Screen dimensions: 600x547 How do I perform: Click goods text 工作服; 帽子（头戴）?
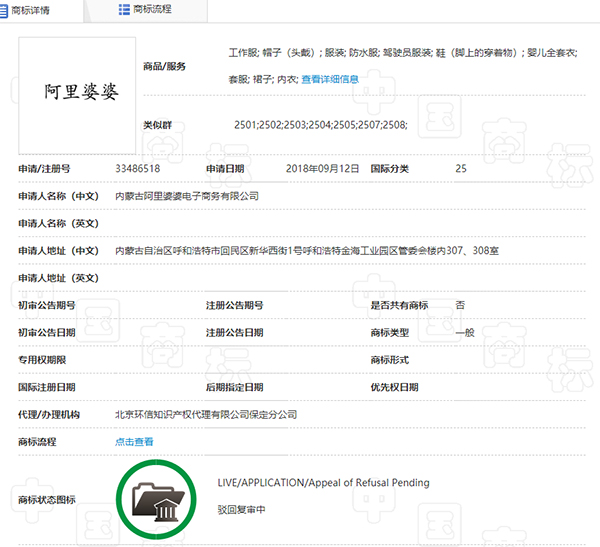pyautogui.click(x=272, y=52)
